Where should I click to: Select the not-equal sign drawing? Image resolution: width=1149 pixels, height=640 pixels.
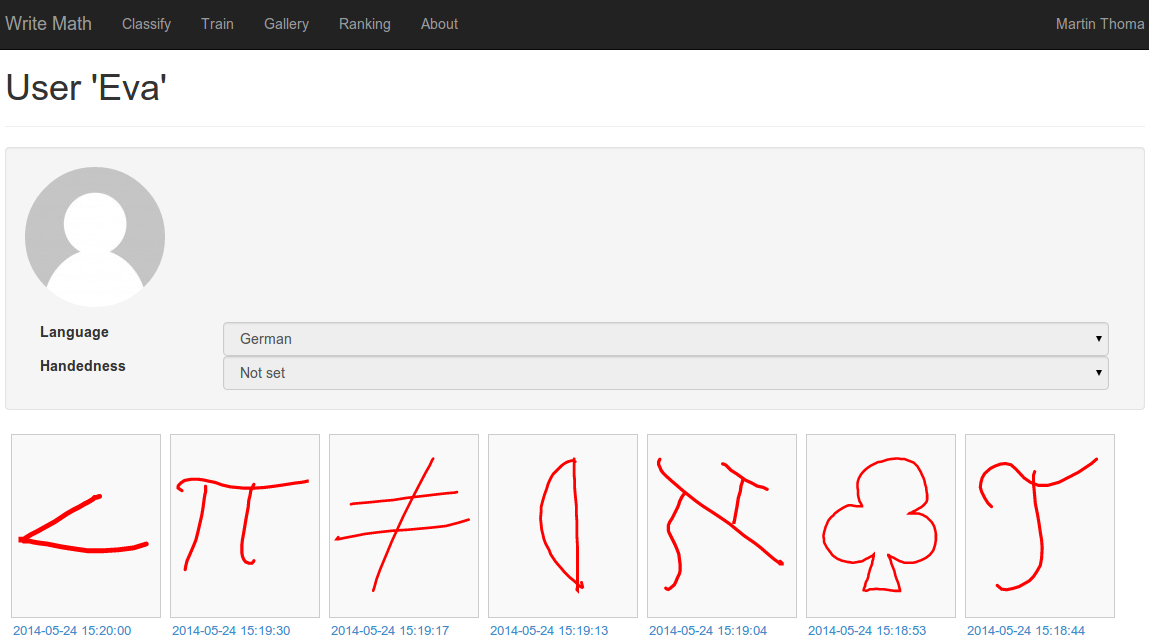(404, 525)
